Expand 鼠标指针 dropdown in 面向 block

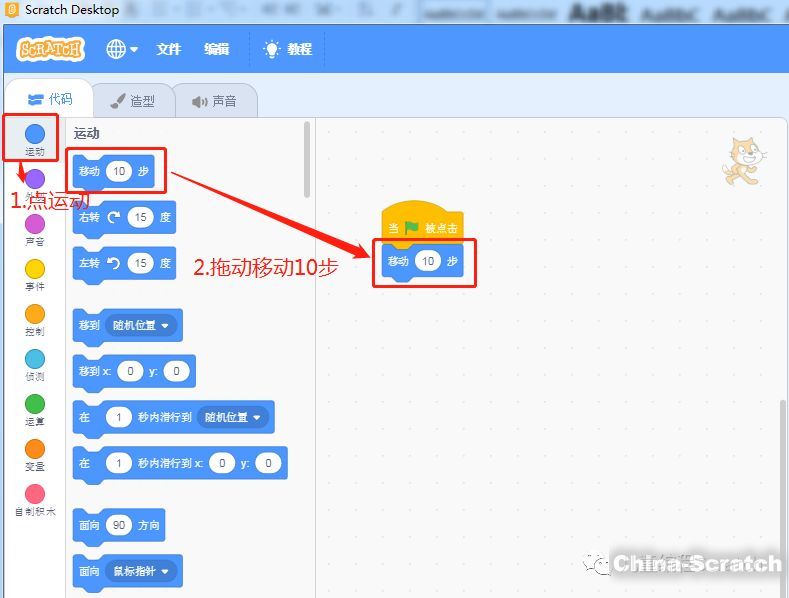pos(142,571)
